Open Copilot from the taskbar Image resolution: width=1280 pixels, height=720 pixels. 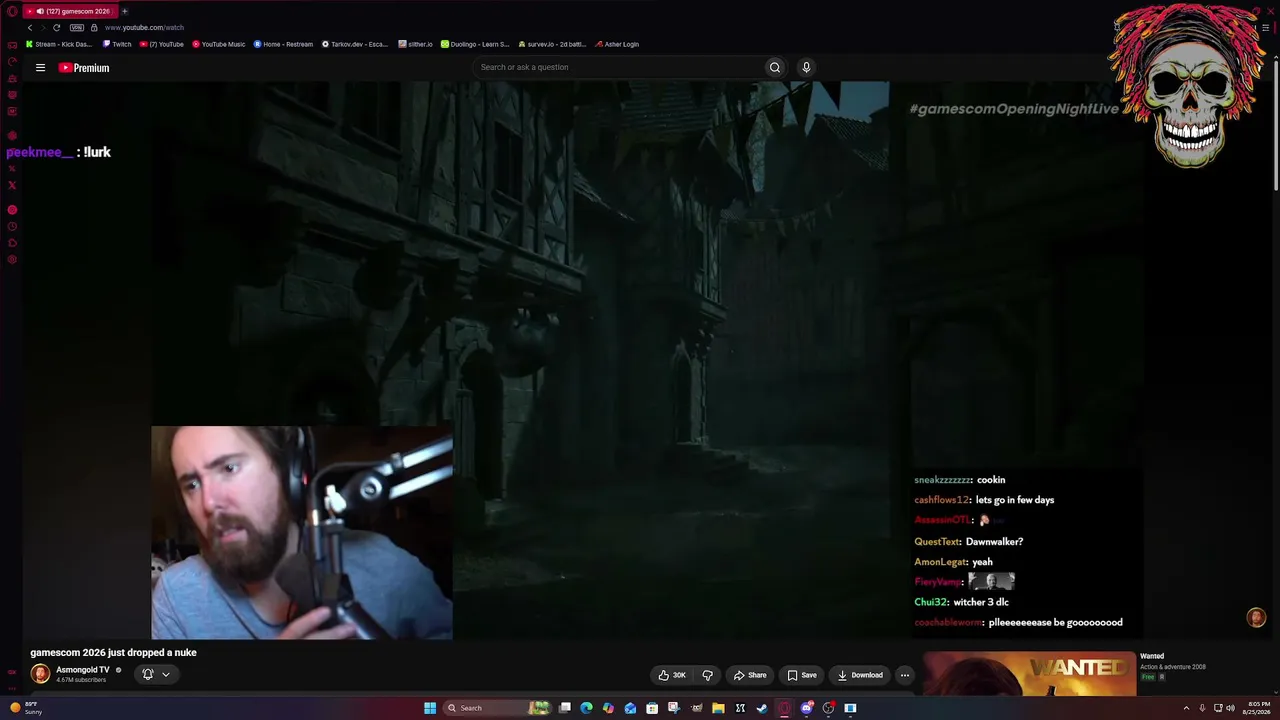[x=608, y=708]
